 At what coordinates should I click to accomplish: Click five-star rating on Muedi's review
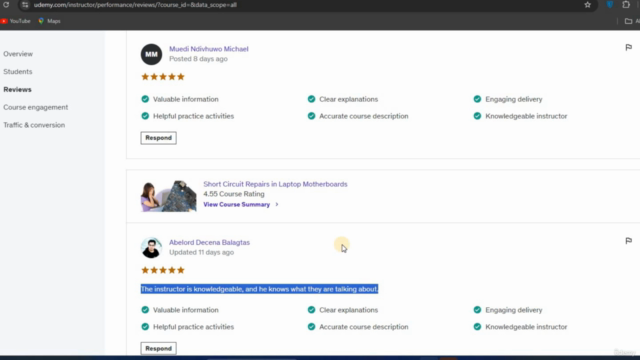163,77
